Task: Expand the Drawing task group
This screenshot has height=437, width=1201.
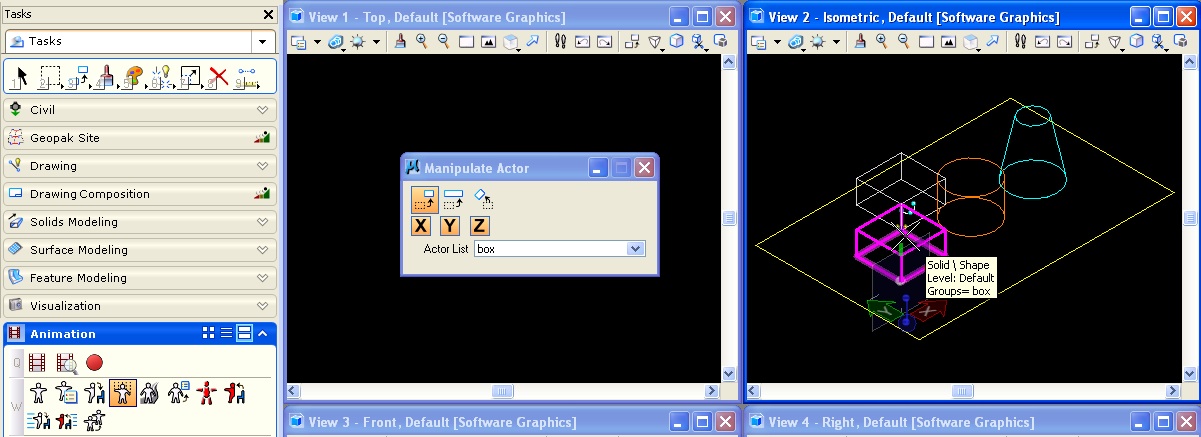Action: pos(262,166)
